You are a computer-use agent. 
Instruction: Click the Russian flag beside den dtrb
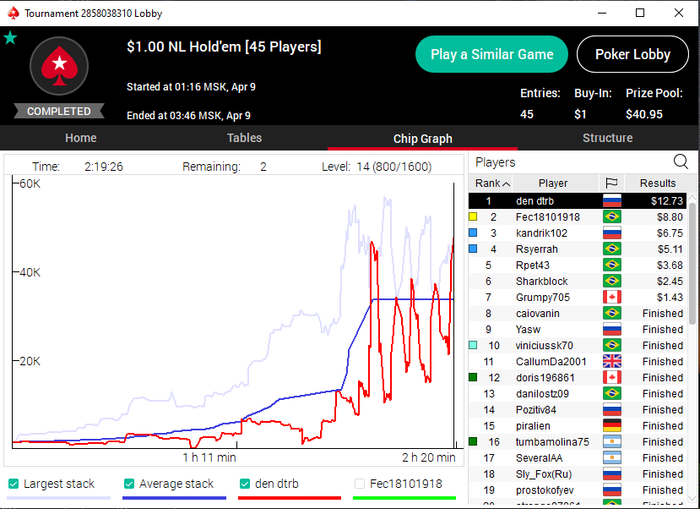coord(612,201)
